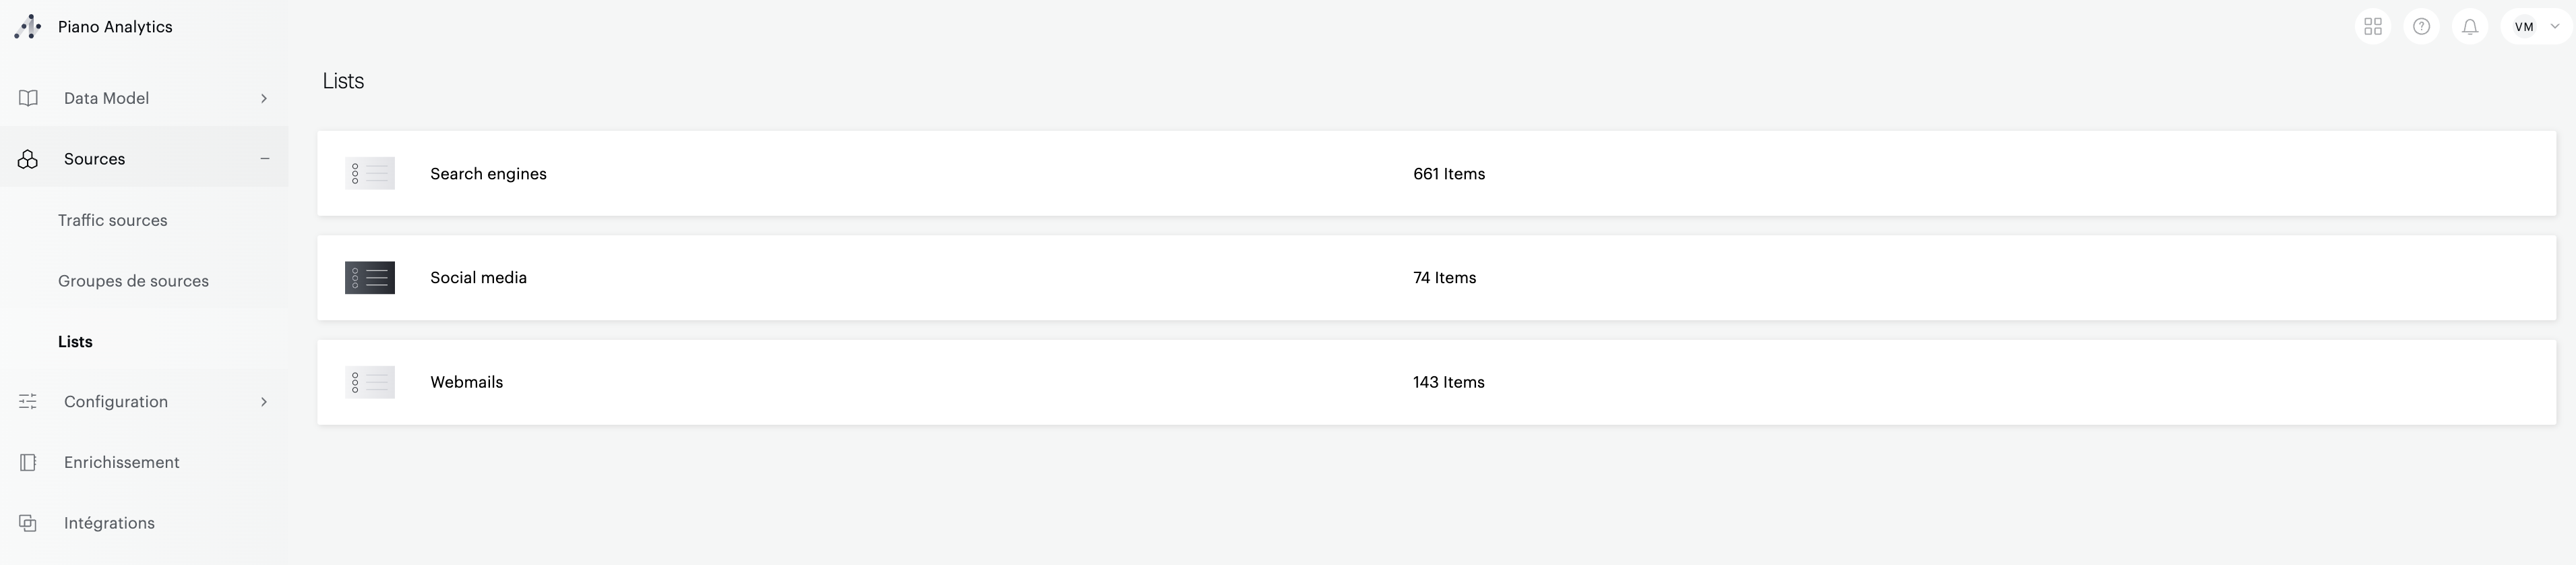Click the Configuration sliders icon

point(28,402)
